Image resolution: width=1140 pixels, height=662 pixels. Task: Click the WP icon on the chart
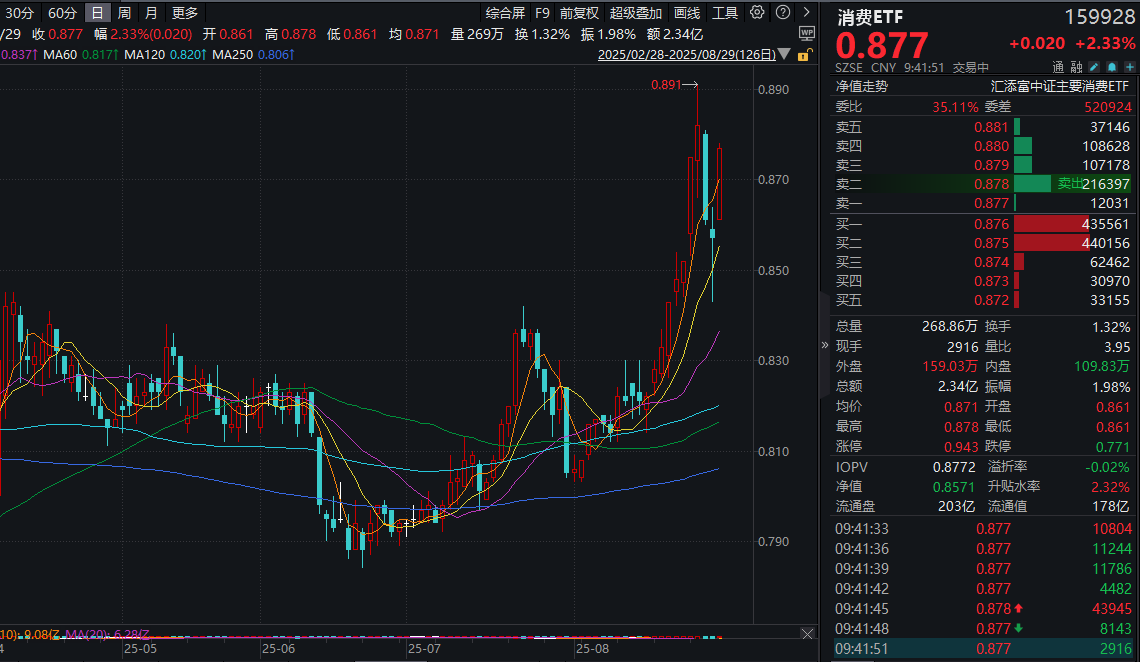tap(807, 33)
